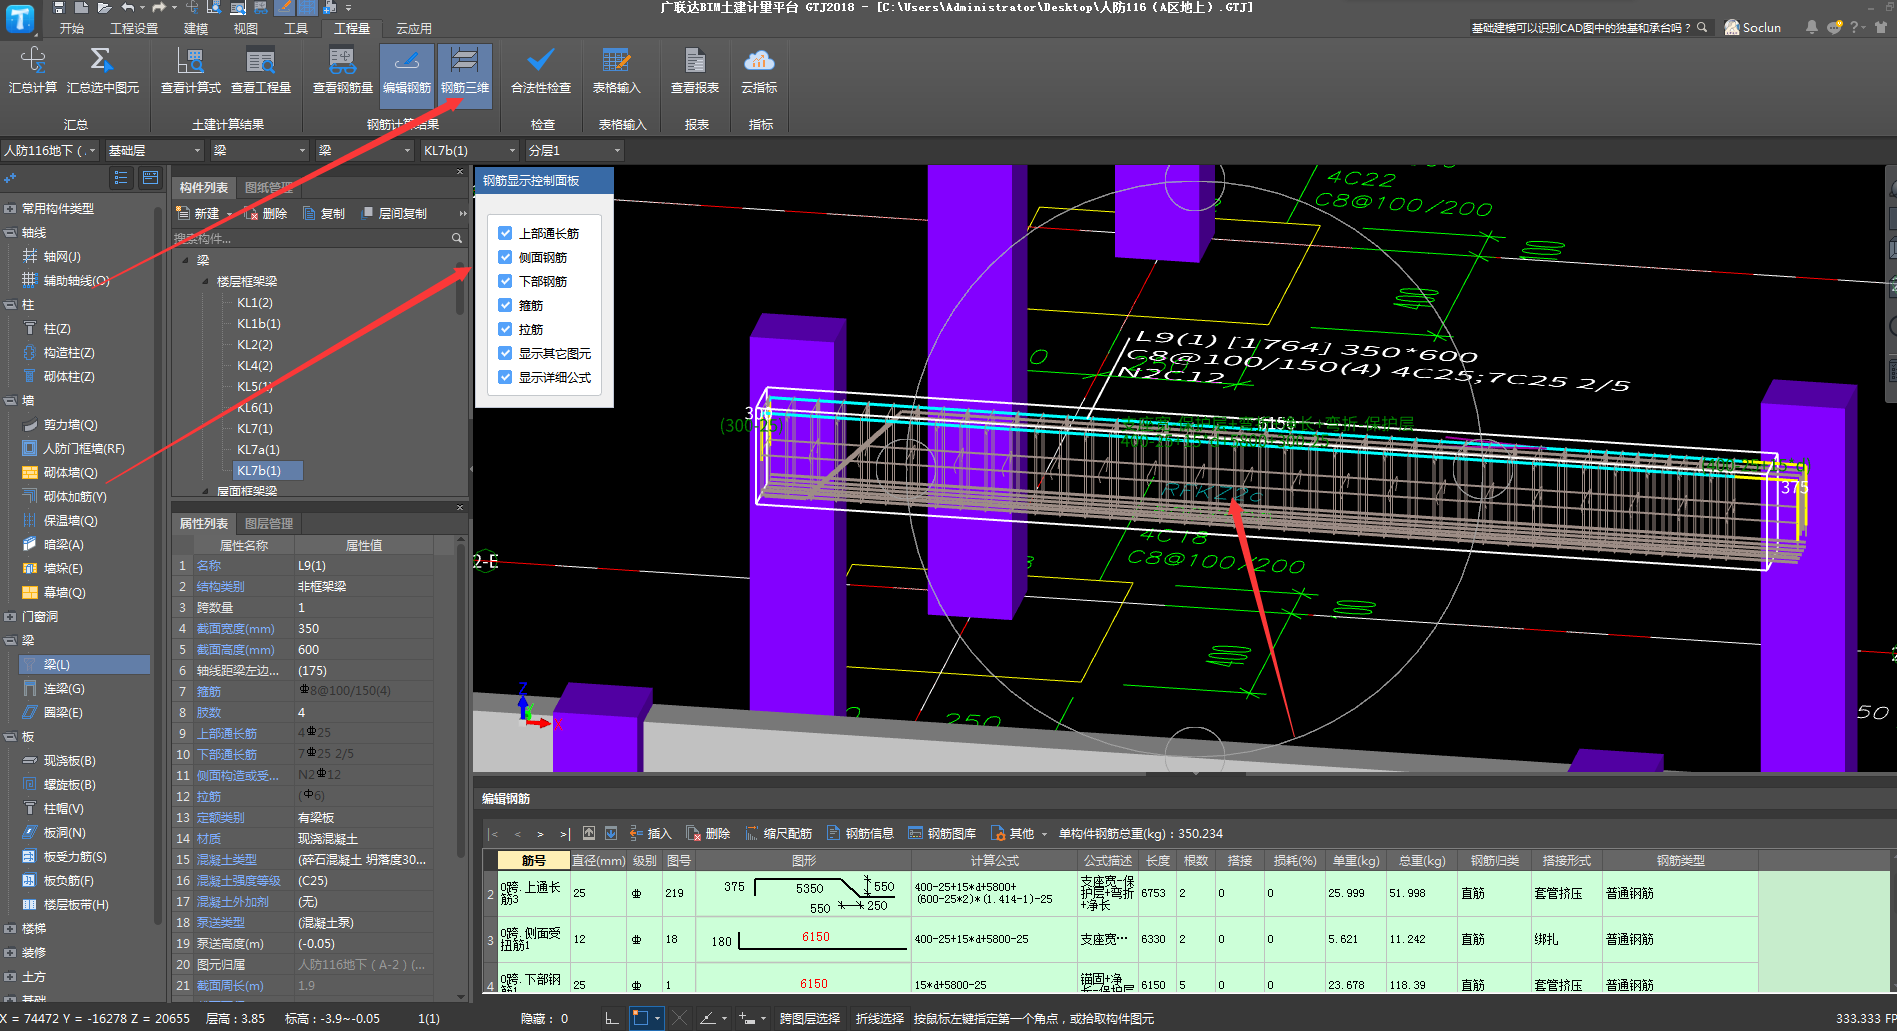Expand the 楼梯 tree group
Screen dimensions: 1897x1031
[x=10, y=929]
